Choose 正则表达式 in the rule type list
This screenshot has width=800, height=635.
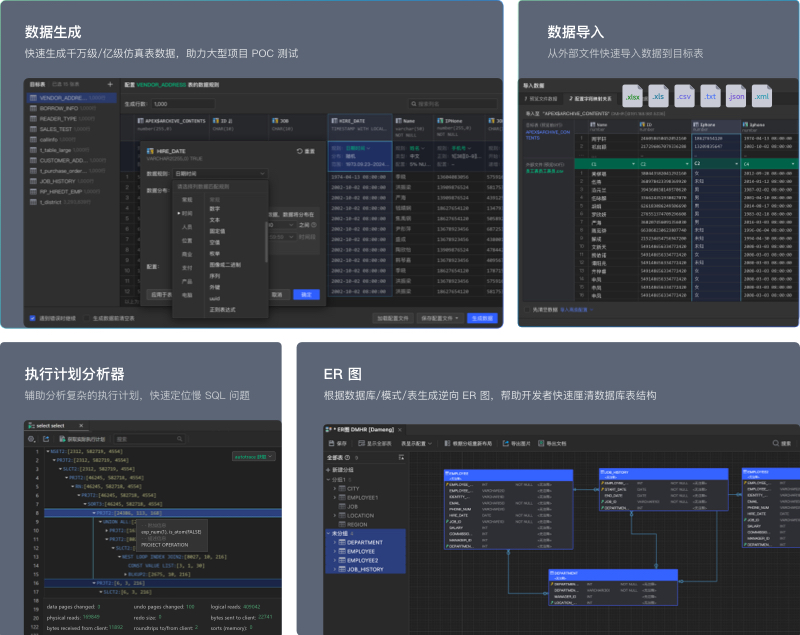tap(222, 310)
